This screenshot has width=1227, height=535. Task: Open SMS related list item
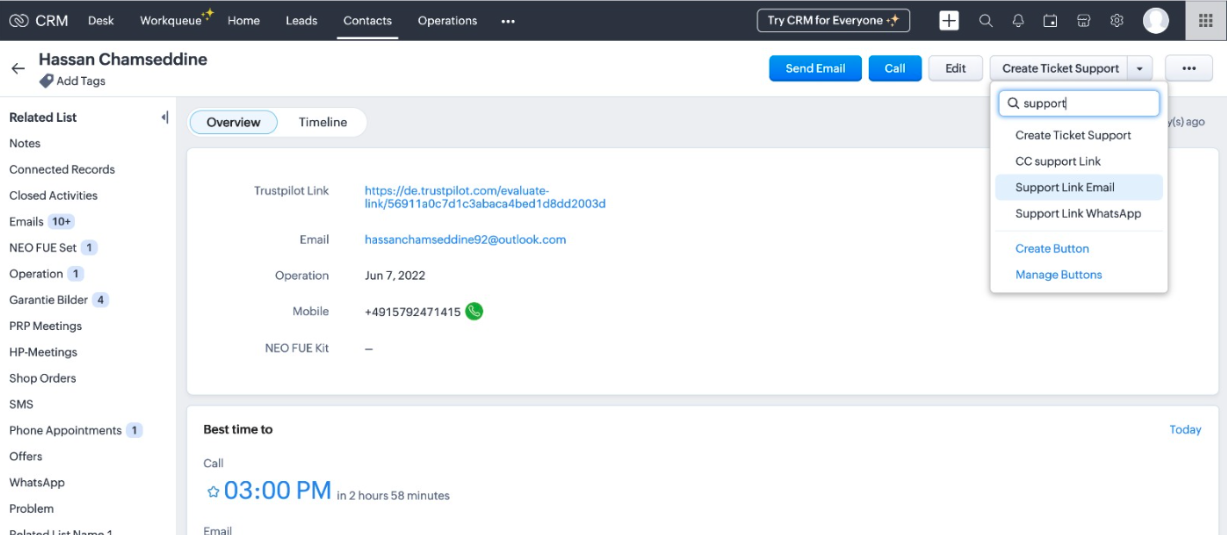click(21, 404)
